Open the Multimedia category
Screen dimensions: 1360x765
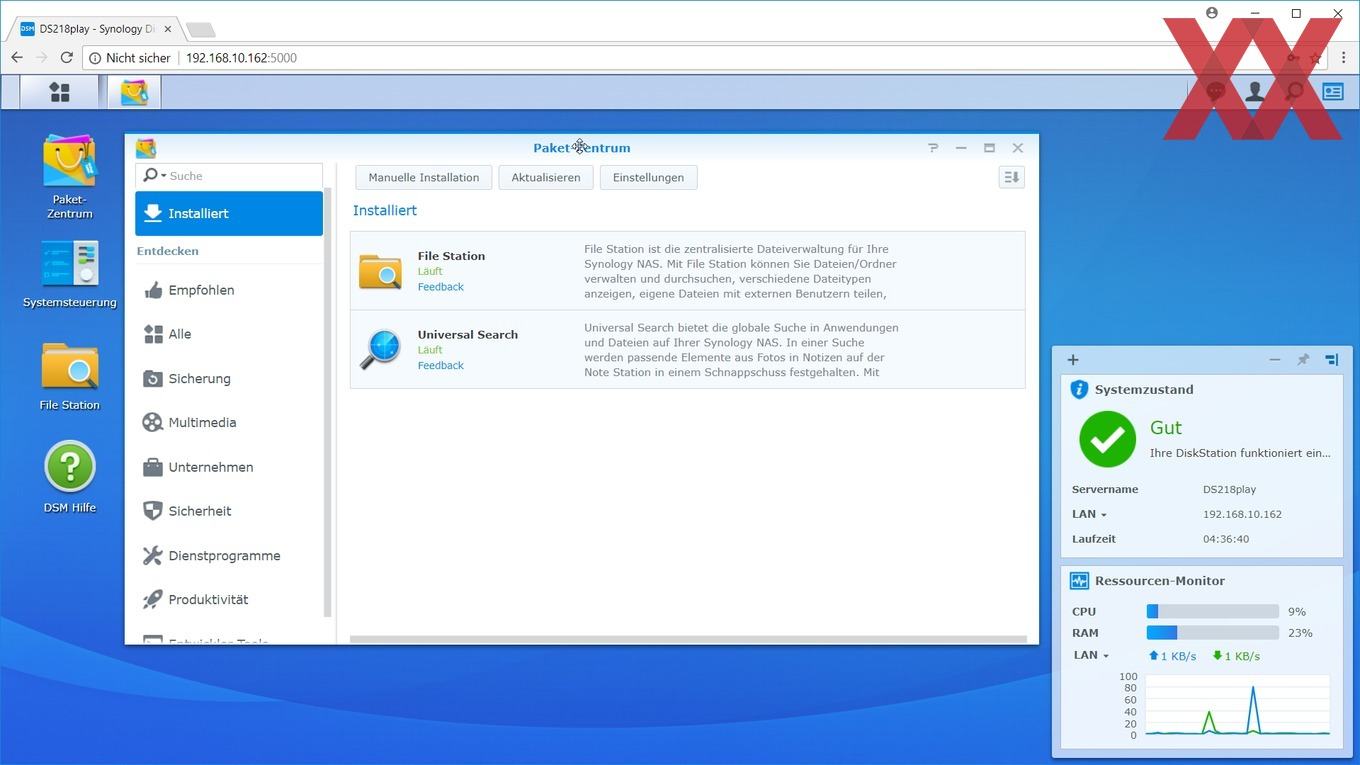229,422
